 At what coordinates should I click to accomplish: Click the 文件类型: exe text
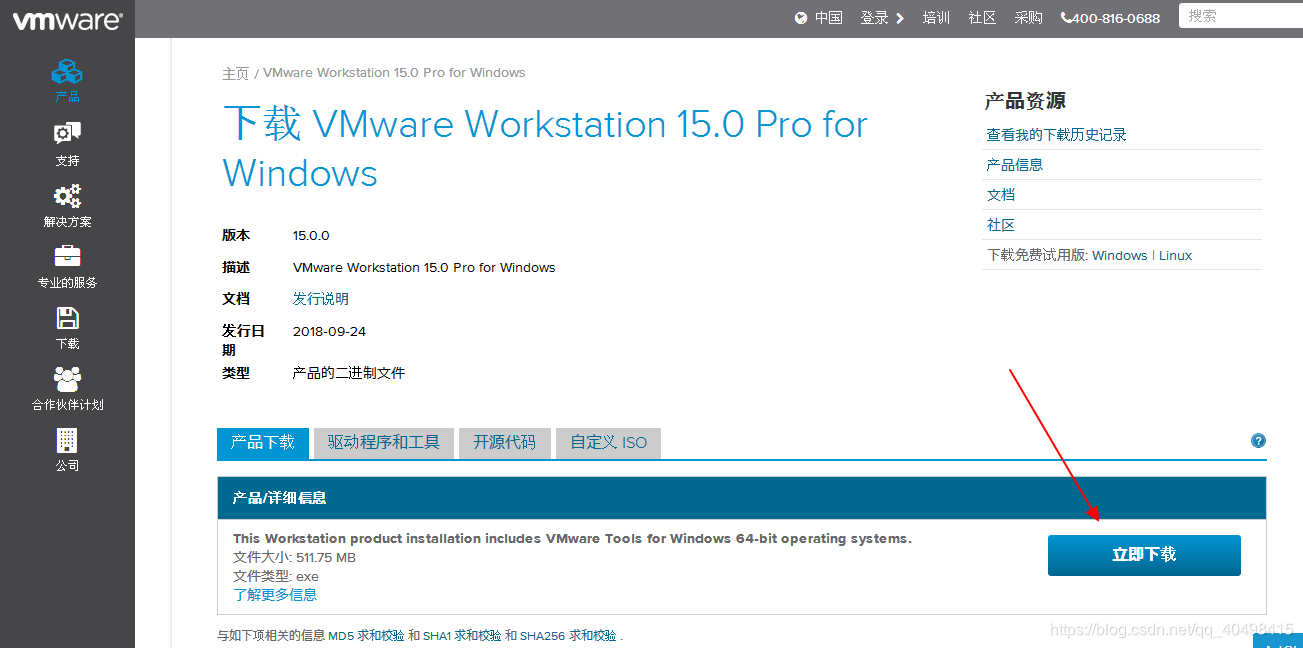pyautogui.click(x=276, y=576)
